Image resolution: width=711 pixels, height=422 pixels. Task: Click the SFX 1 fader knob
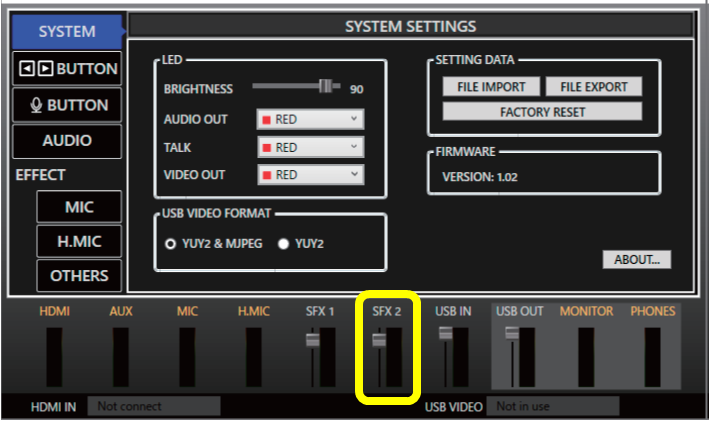click(x=312, y=341)
